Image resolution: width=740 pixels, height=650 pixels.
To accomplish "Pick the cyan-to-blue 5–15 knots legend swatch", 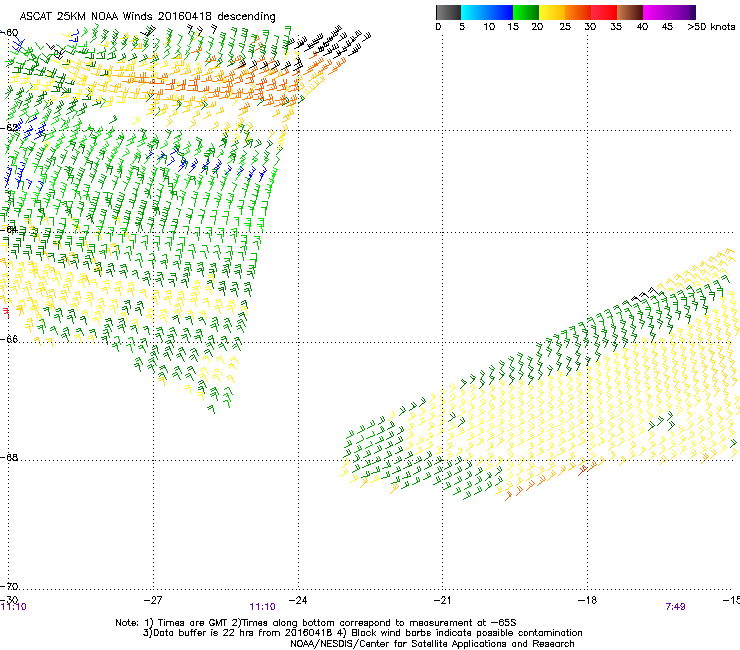I will point(487,12).
